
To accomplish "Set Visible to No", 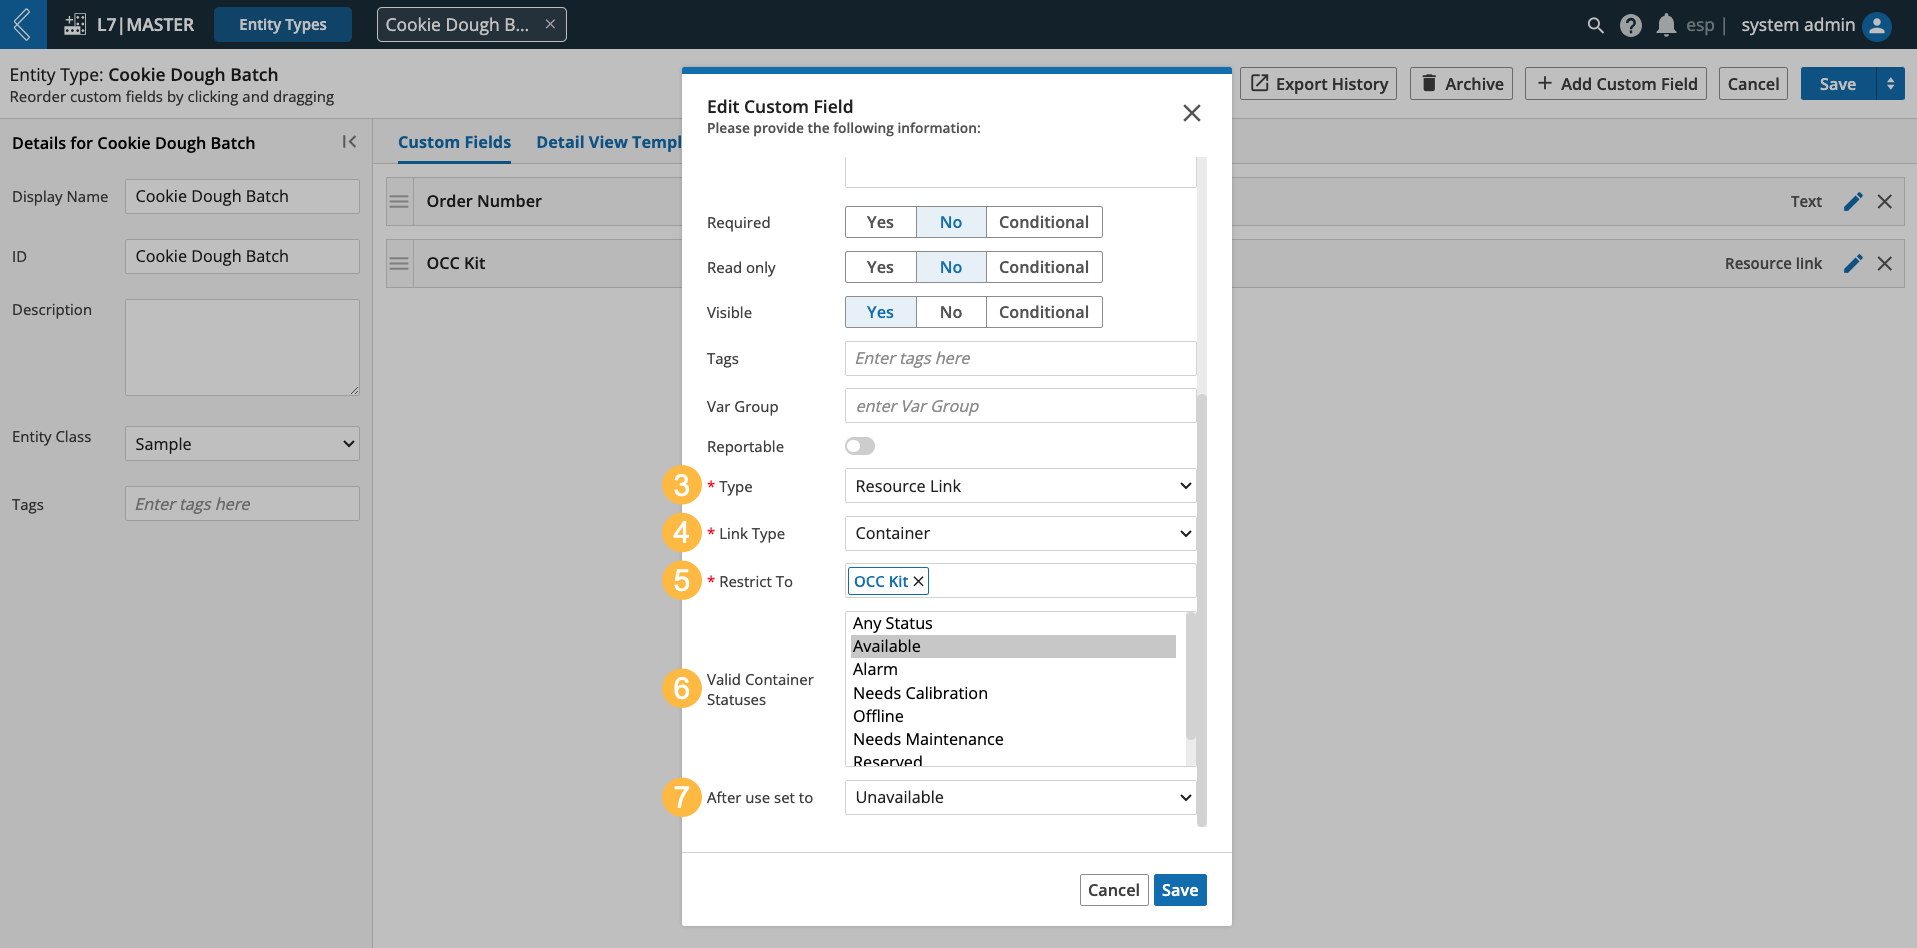I will tap(951, 312).
